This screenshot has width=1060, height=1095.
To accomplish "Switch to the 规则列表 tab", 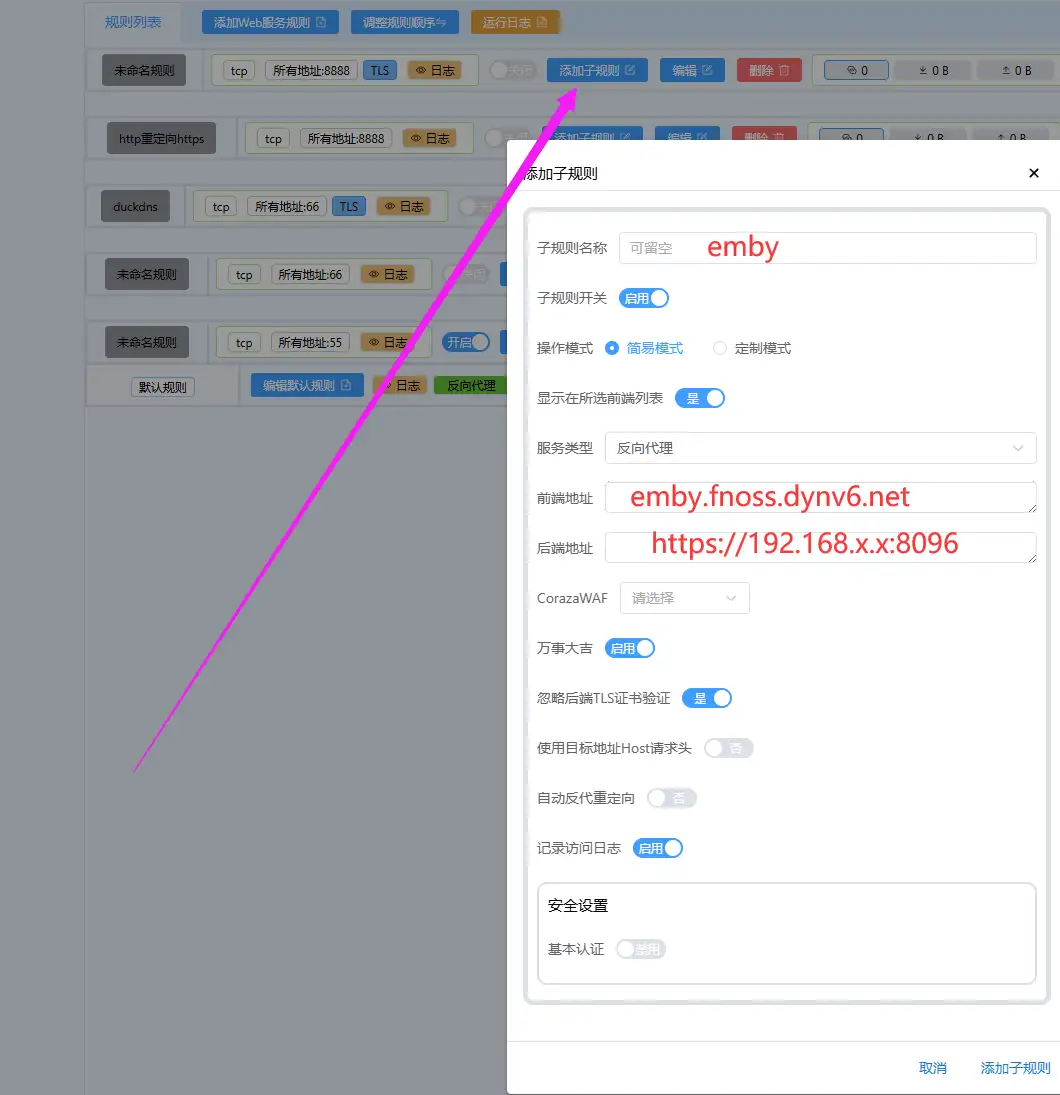I will click(133, 21).
